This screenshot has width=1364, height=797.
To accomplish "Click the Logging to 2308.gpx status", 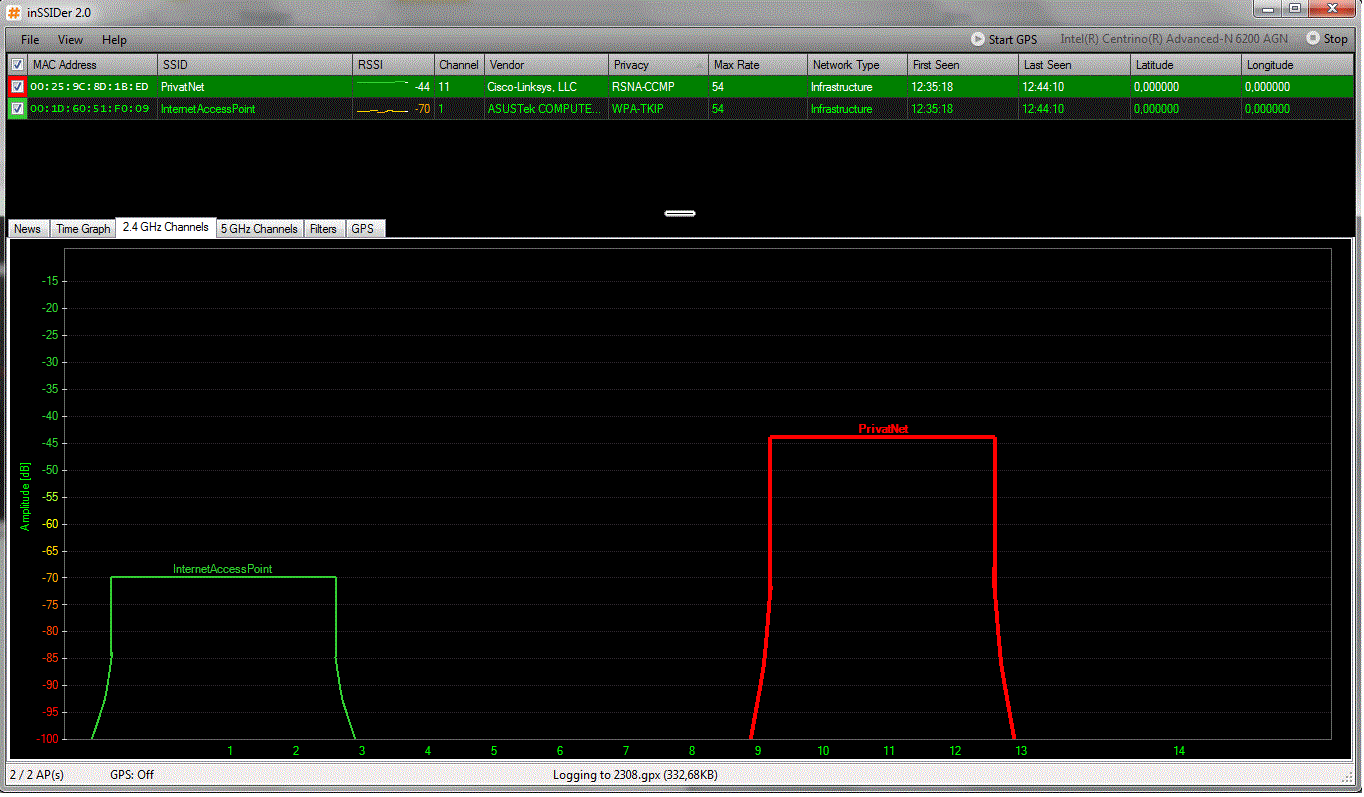I will point(635,775).
